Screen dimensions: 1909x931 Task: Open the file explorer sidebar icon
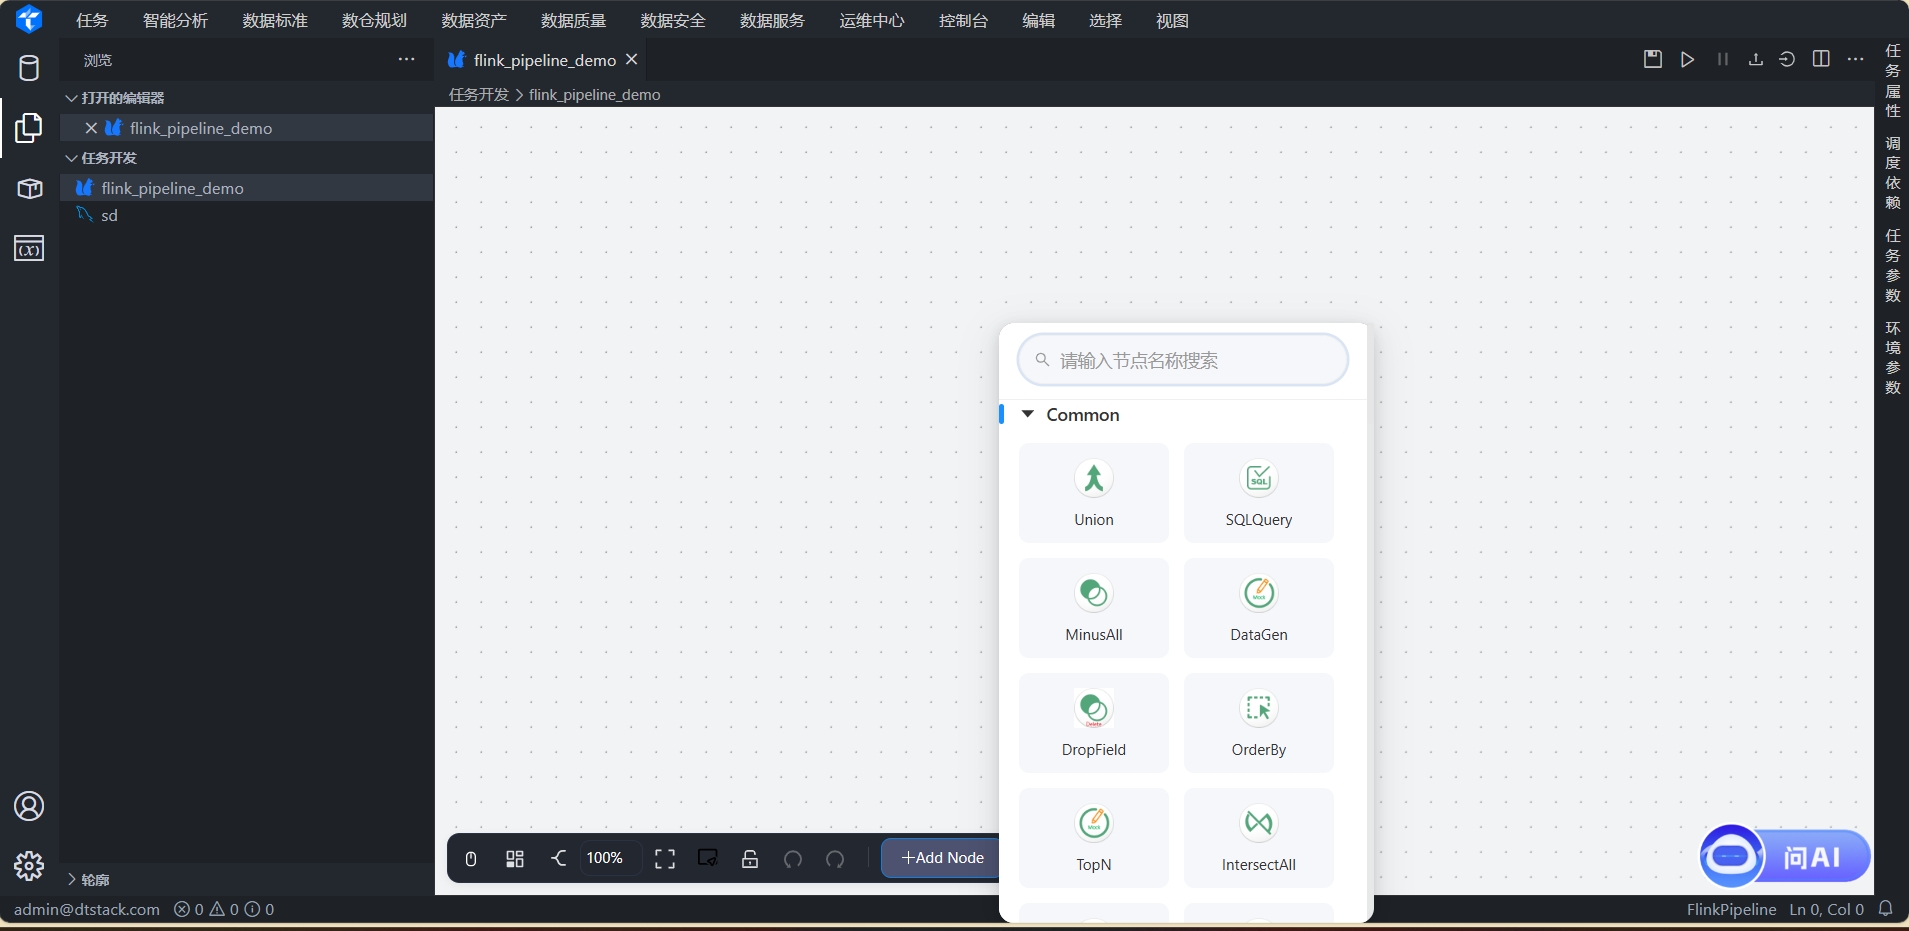(29, 128)
